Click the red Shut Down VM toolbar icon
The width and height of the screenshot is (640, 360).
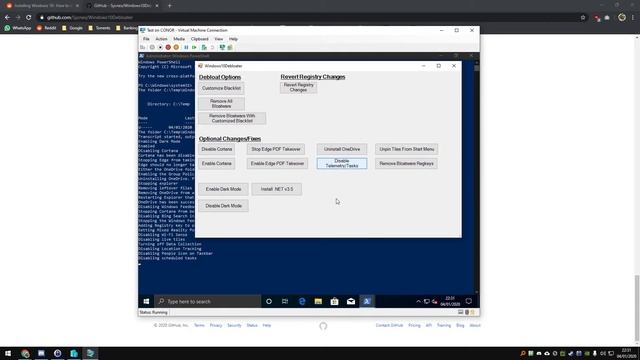click(x=168, y=47)
